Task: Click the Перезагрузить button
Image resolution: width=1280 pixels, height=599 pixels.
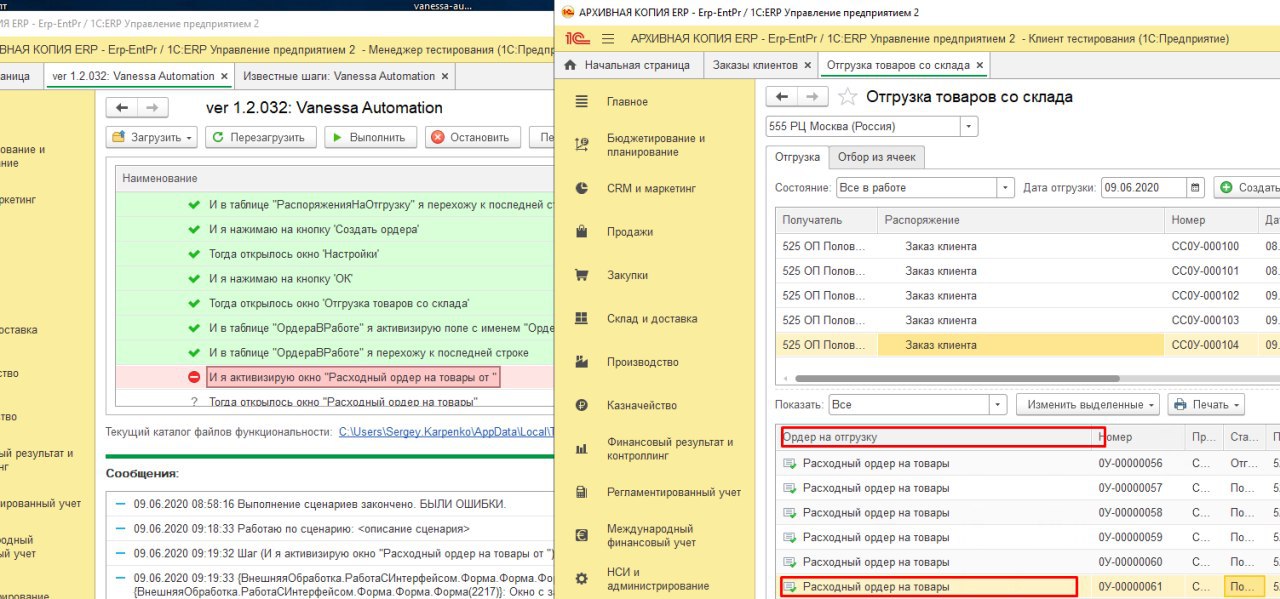Action: point(262,137)
